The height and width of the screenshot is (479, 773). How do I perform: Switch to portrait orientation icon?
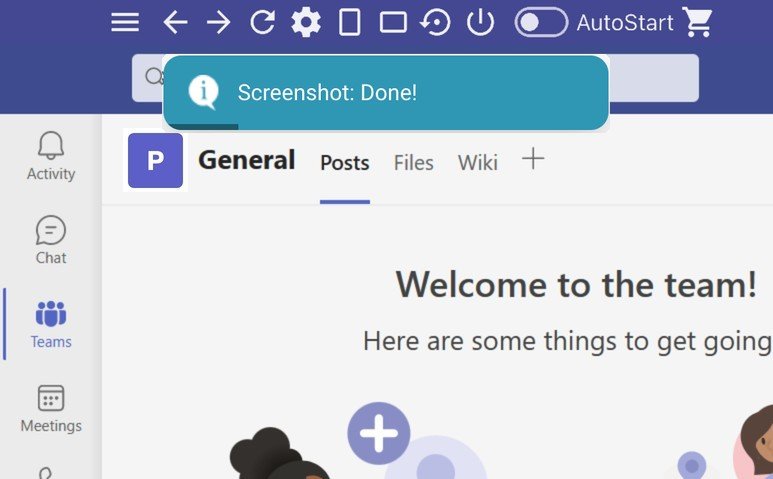tap(350, 22)
